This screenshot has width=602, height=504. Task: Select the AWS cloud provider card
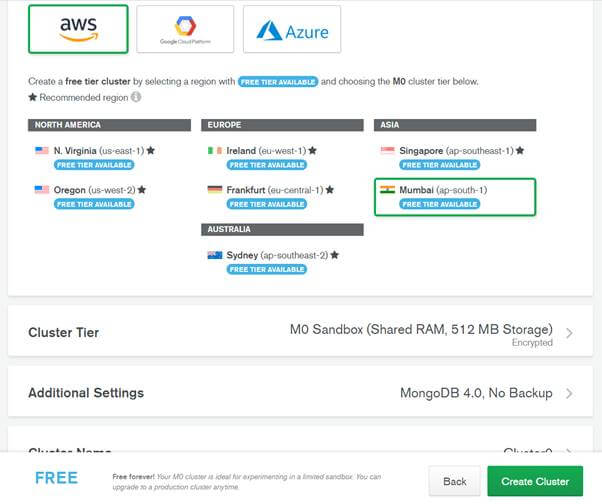[78, 29]
